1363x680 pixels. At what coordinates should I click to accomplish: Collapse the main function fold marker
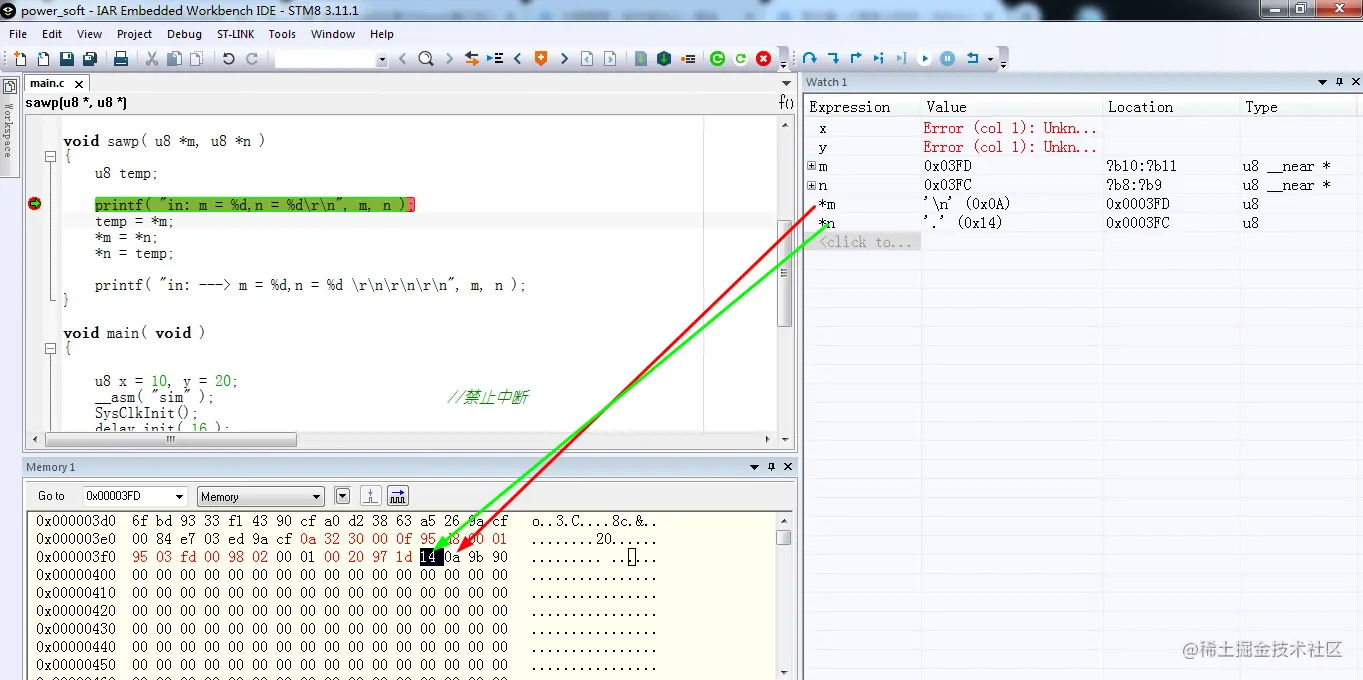pos(50,349)
